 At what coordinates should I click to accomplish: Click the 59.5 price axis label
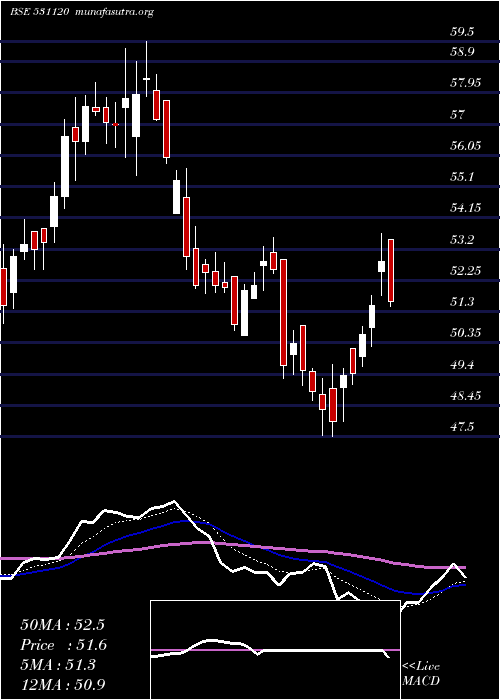462,32
